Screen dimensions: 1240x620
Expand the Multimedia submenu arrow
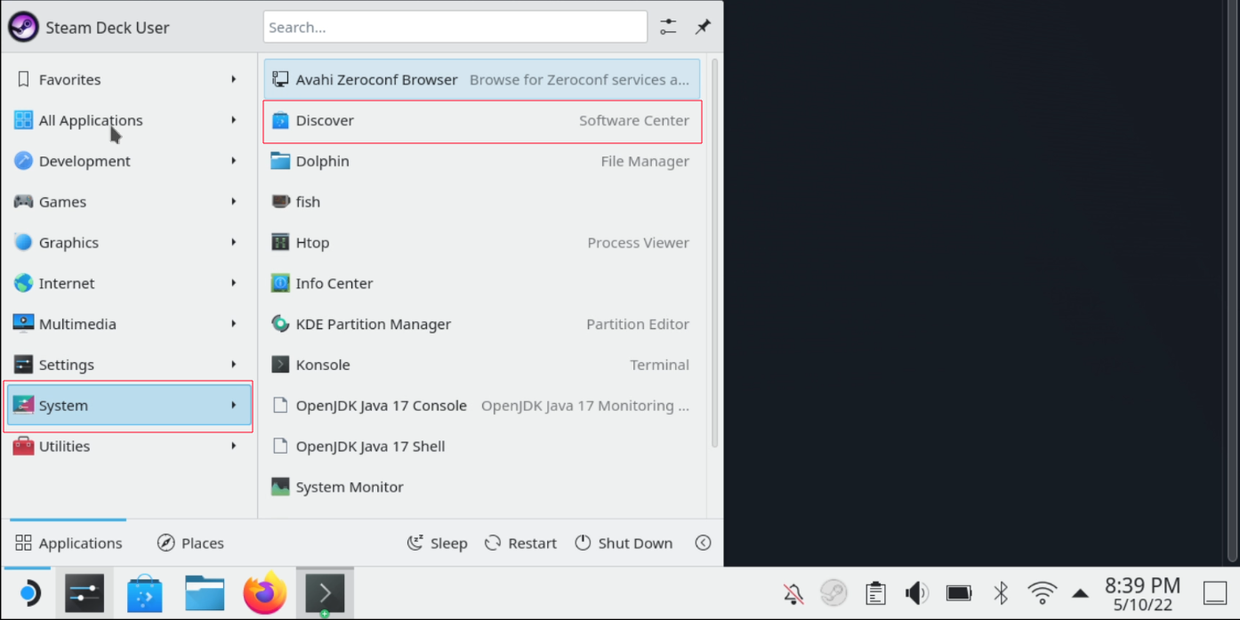click(x=234, y=325)
